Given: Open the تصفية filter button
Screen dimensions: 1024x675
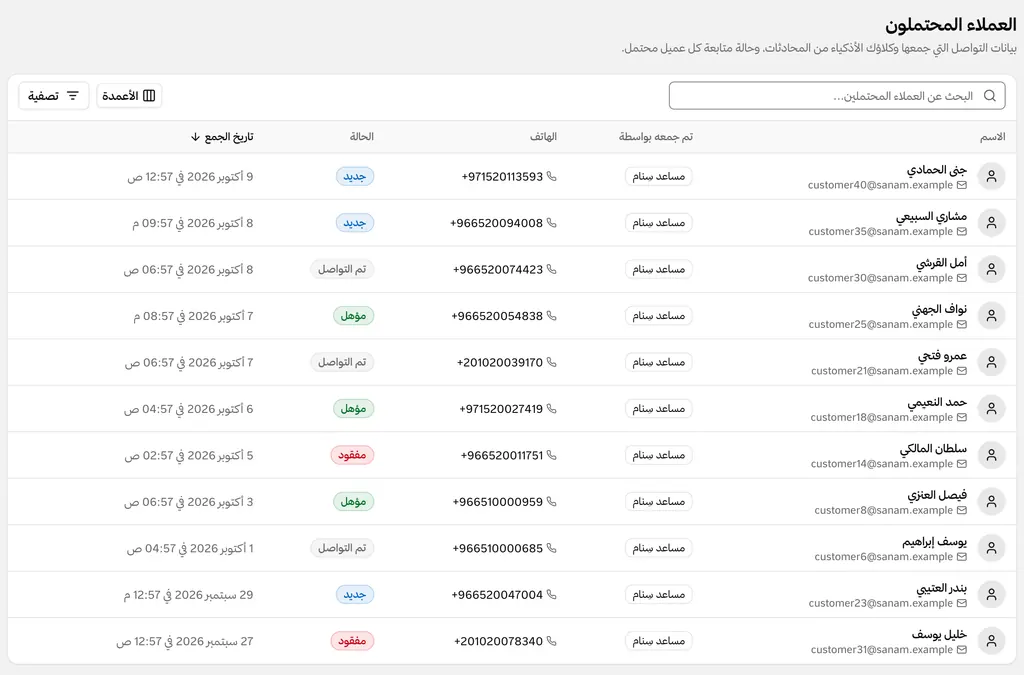Looking at the screenshot, I should [x=54, y=96].
